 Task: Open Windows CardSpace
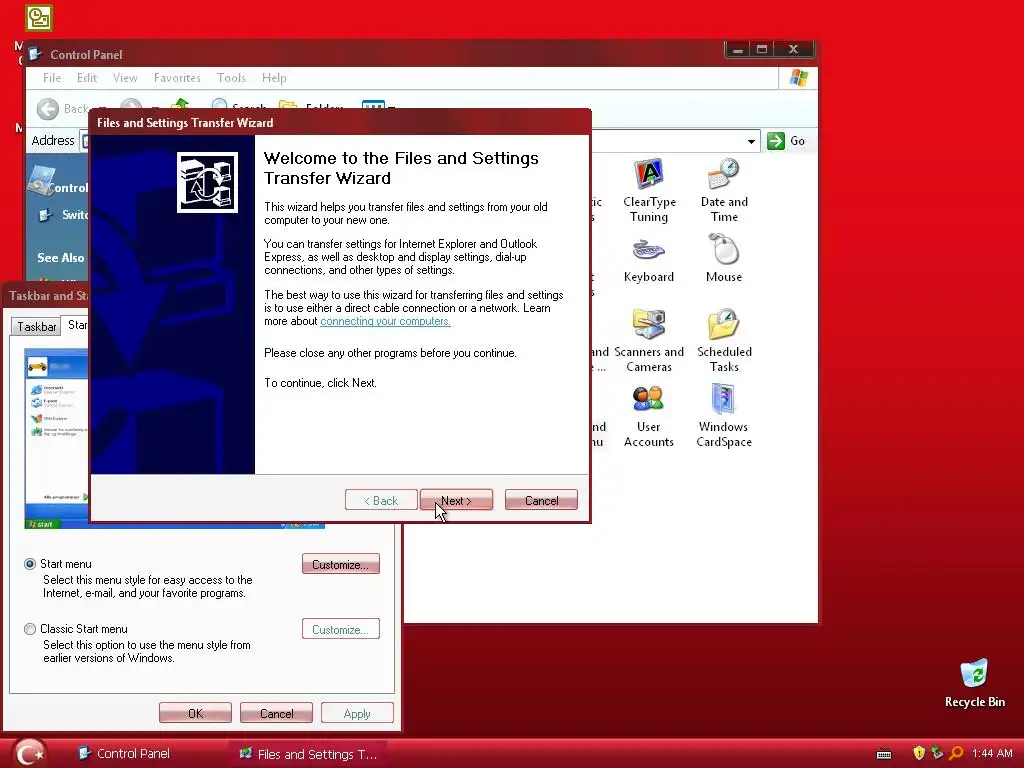(x=724, y=416)
